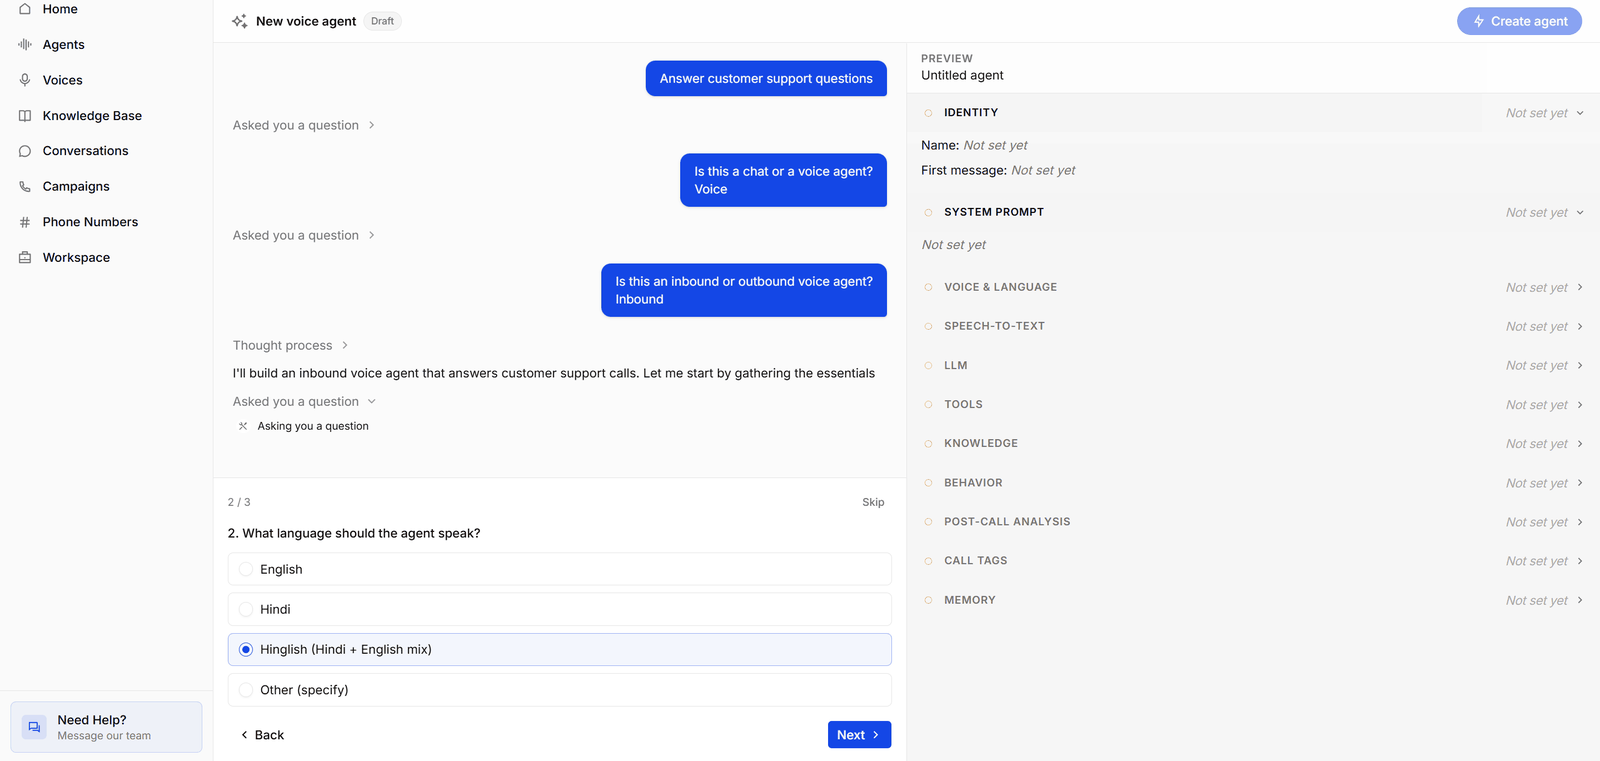This screenshot has height=761, width=1600.
Task: Click the Answer customer support questions bubble
Action: coord(766,78)
